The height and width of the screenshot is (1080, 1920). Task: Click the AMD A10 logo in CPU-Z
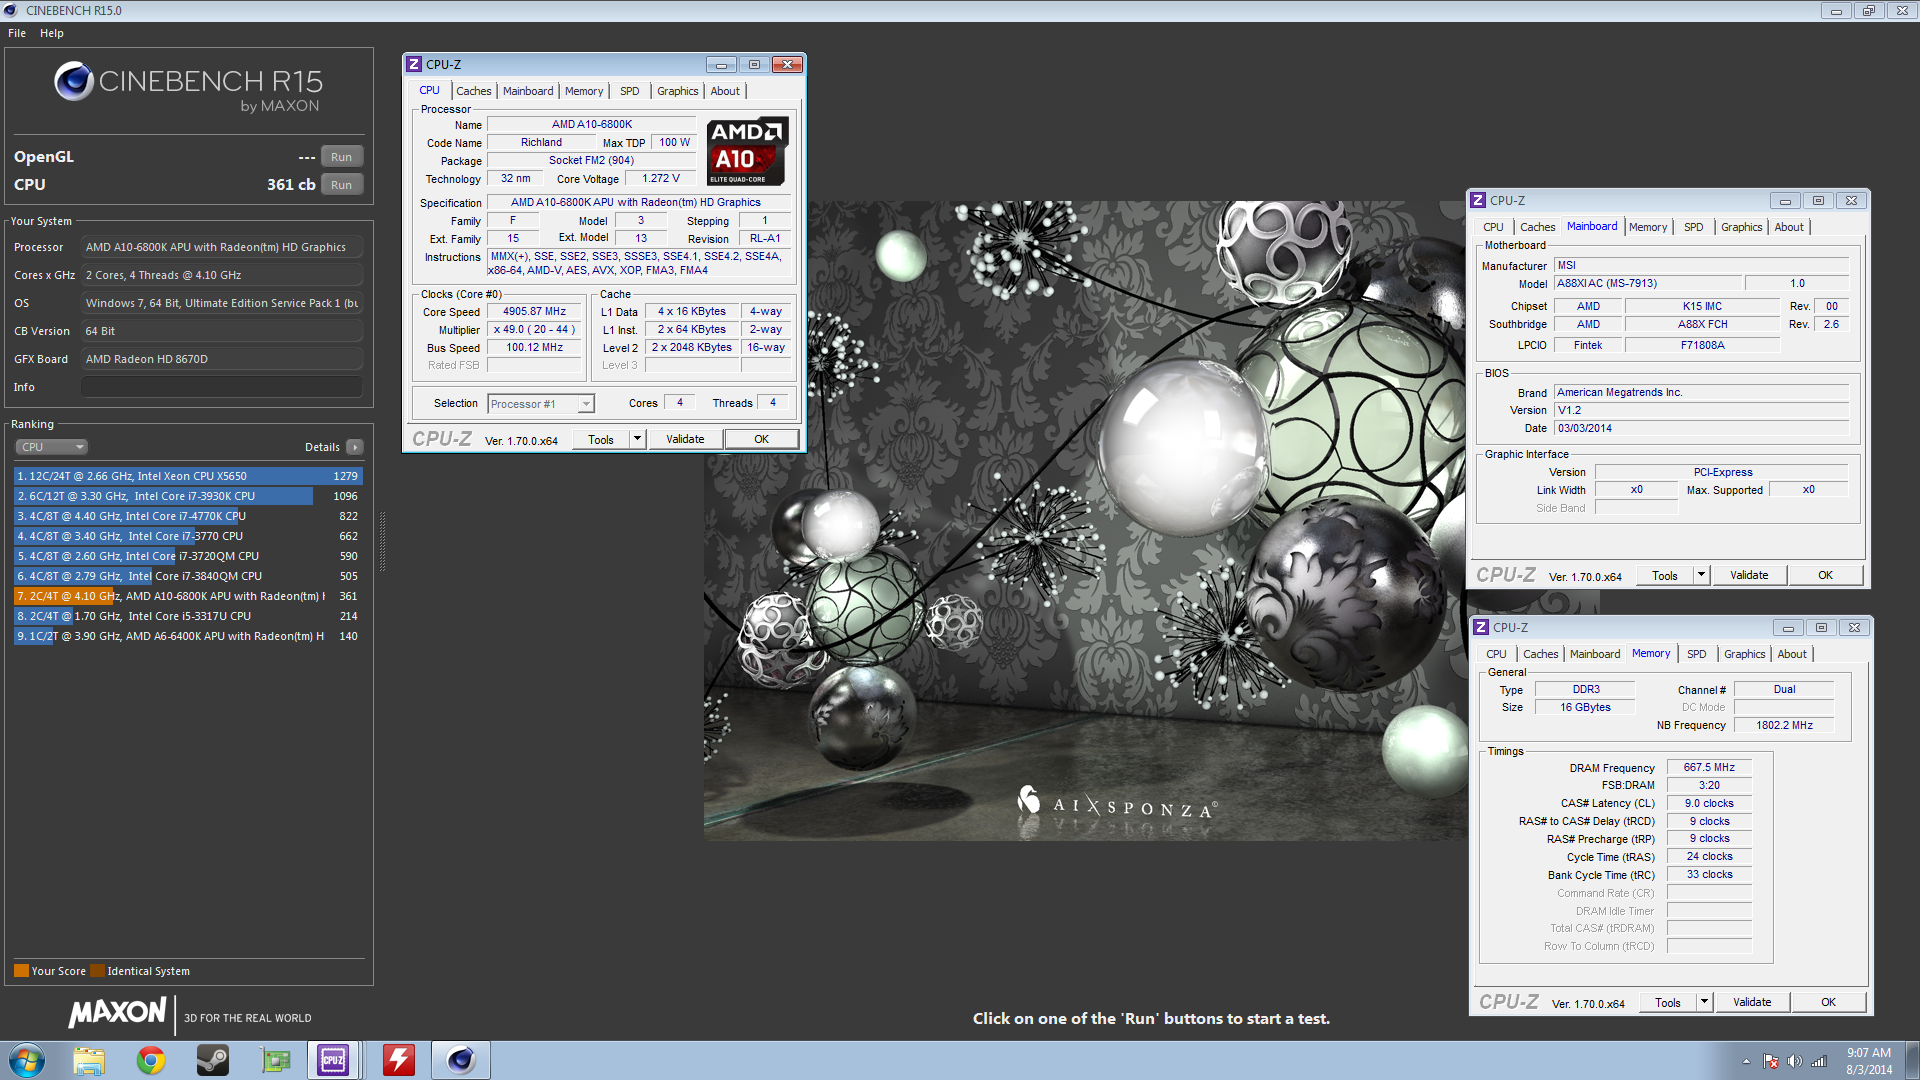pos(748,151)
